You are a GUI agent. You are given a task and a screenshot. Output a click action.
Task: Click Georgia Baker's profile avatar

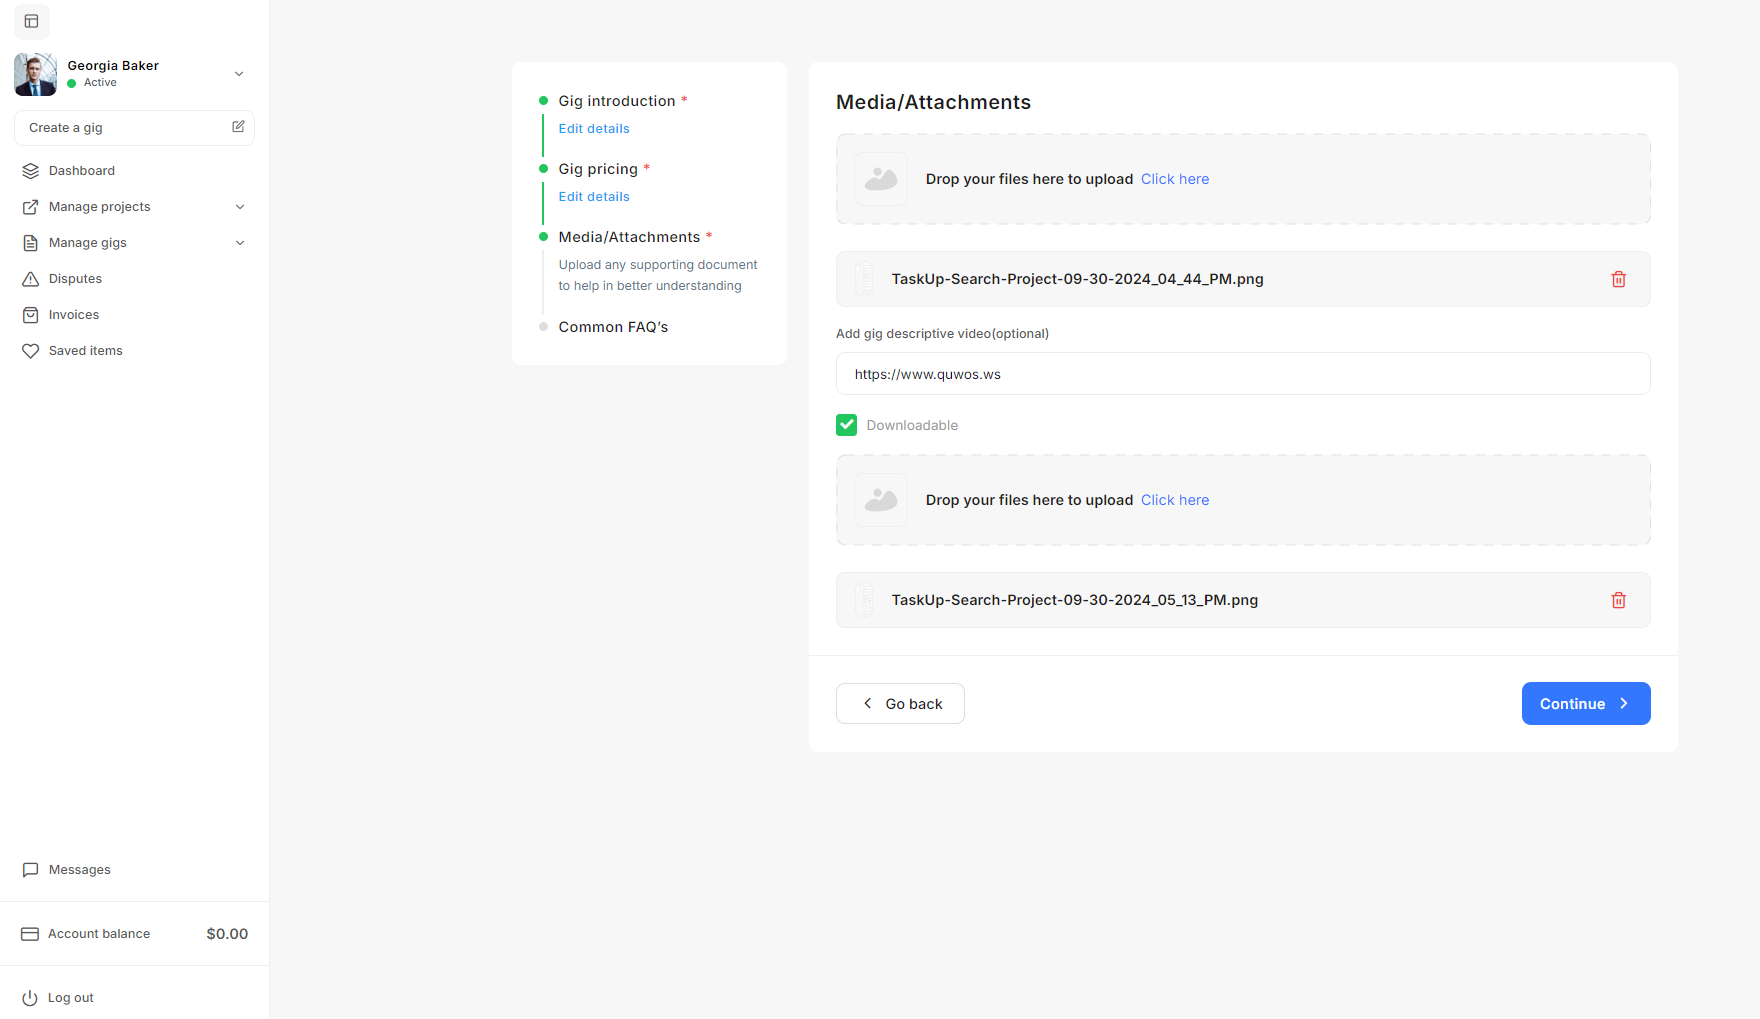[x=35, y=74]
